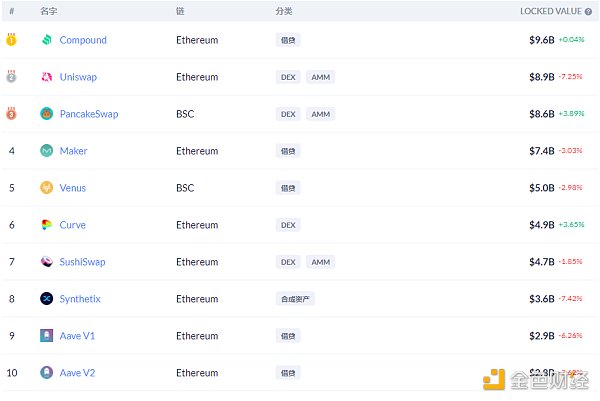Click the Aave V1 logo icon
Screen dimensions: 600x401
(46, 336)
